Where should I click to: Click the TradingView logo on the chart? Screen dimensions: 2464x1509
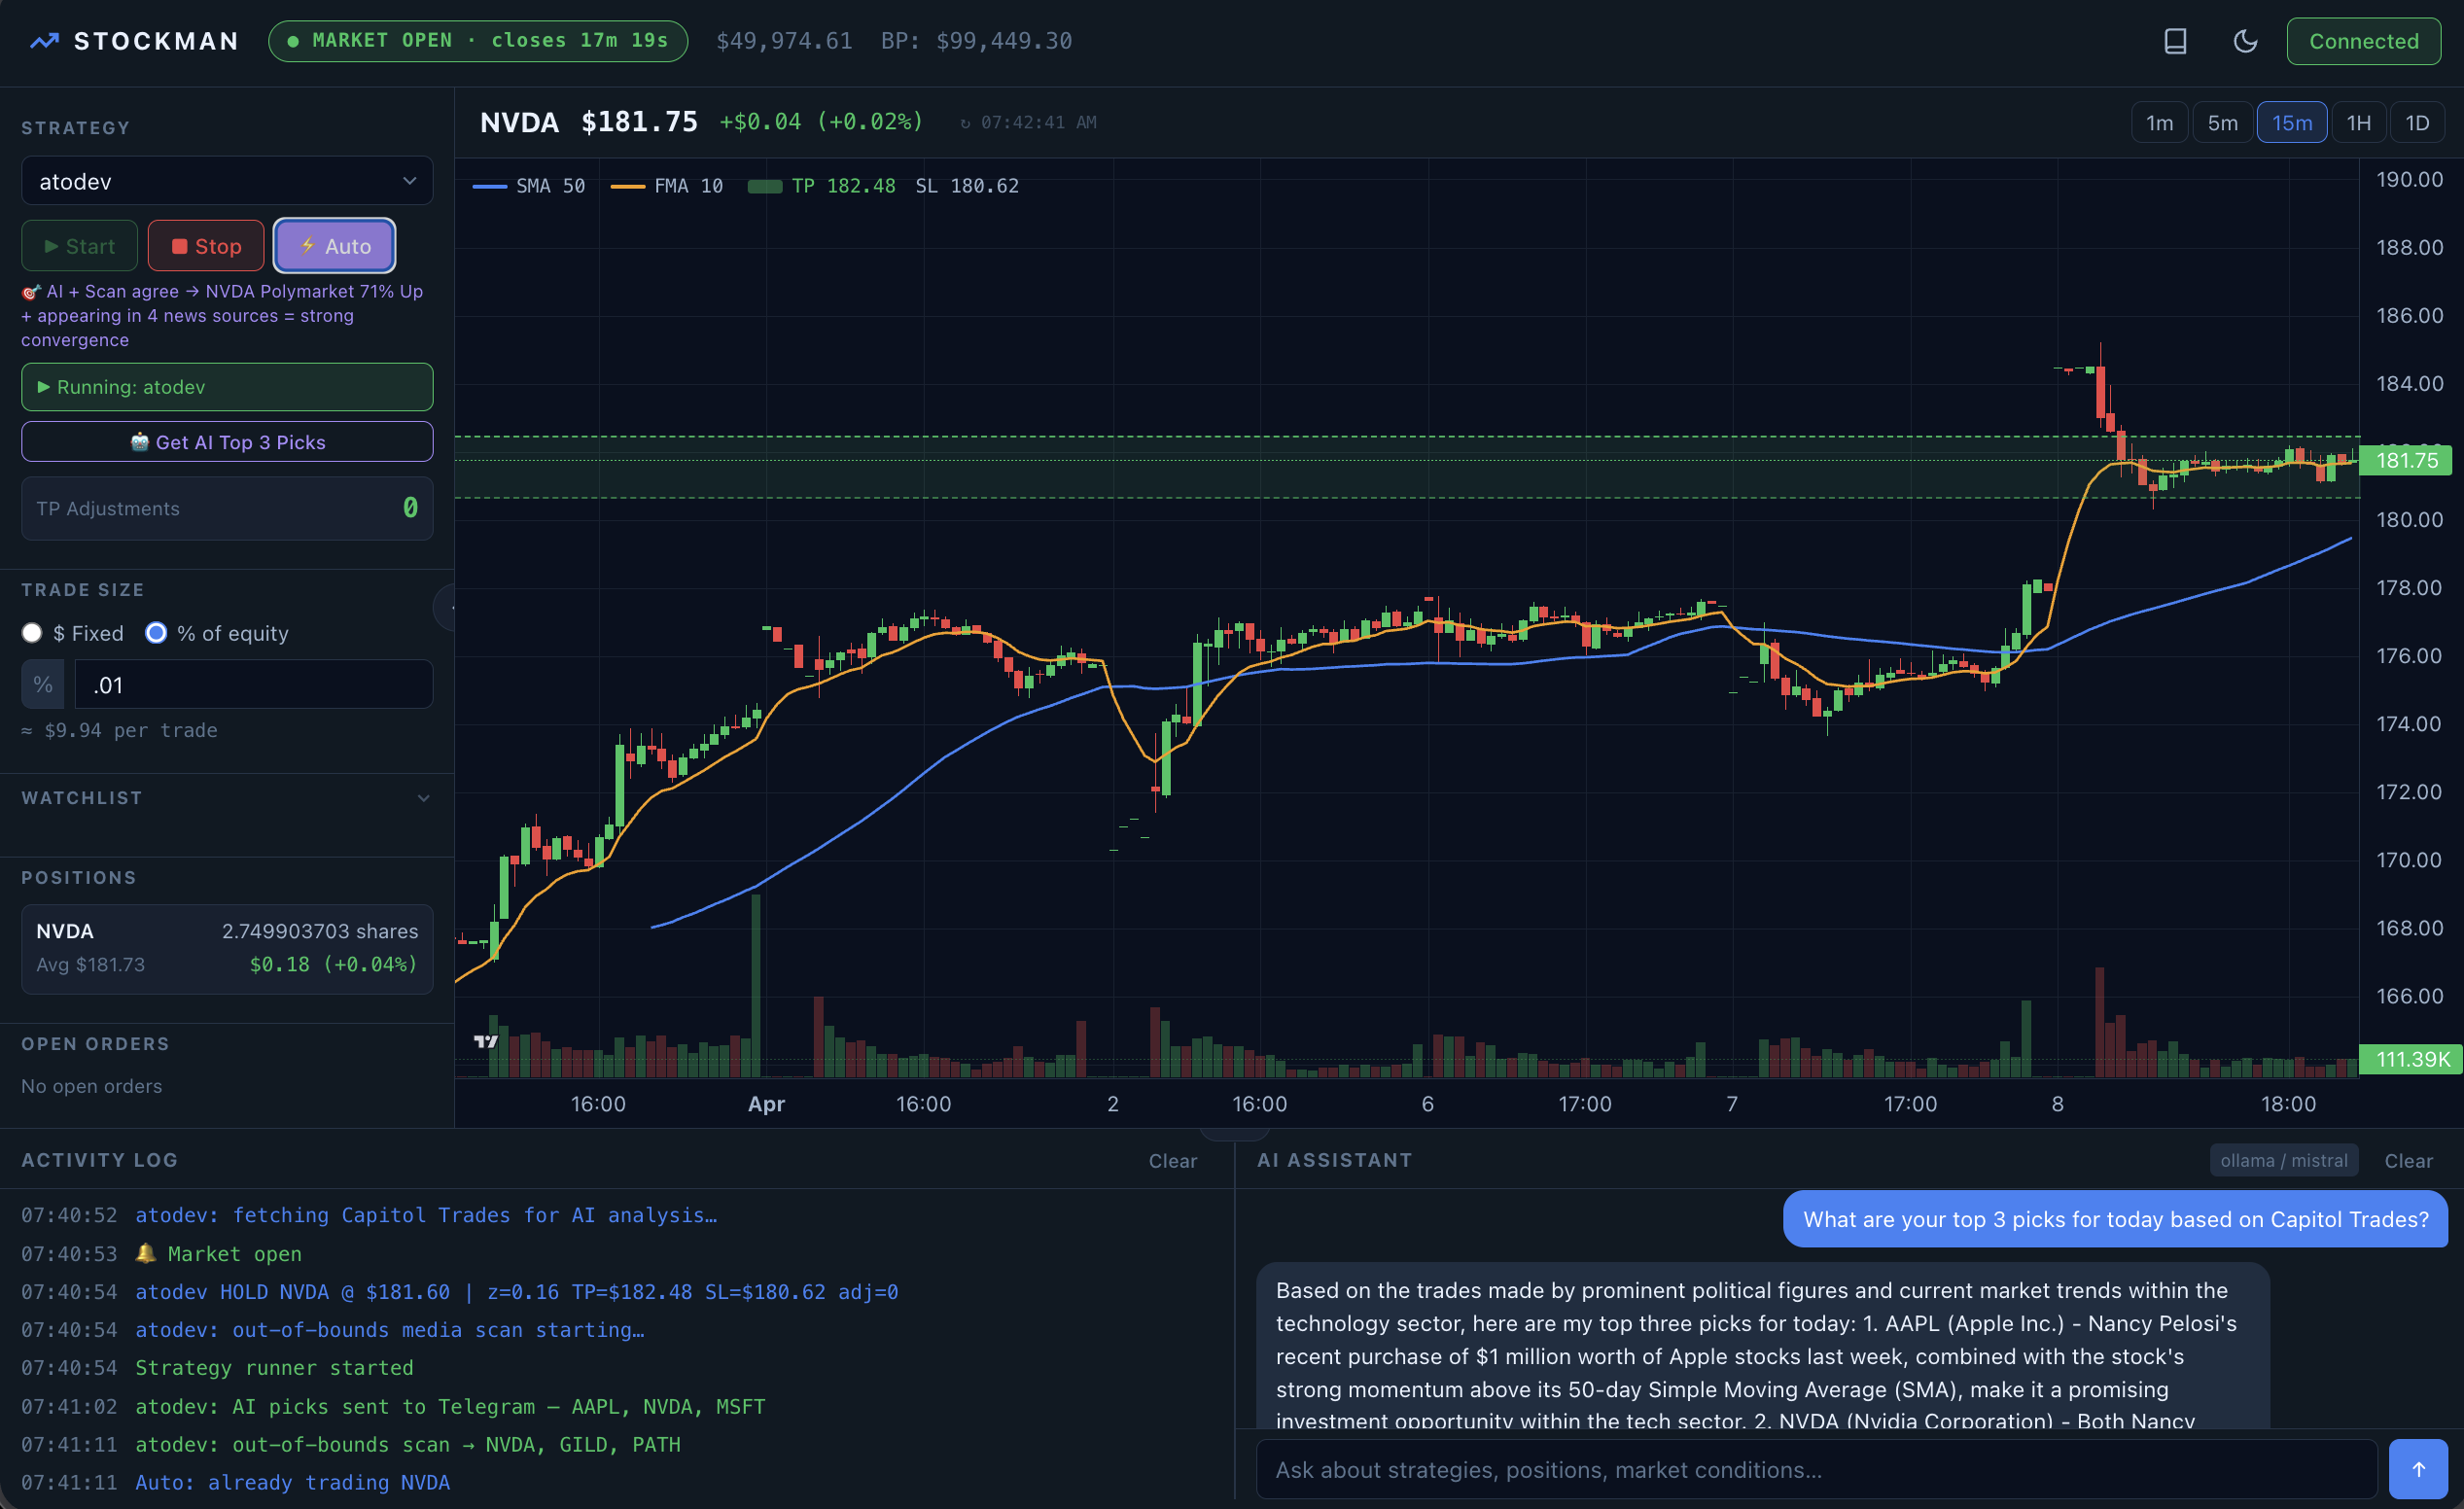coord(486,1041)
